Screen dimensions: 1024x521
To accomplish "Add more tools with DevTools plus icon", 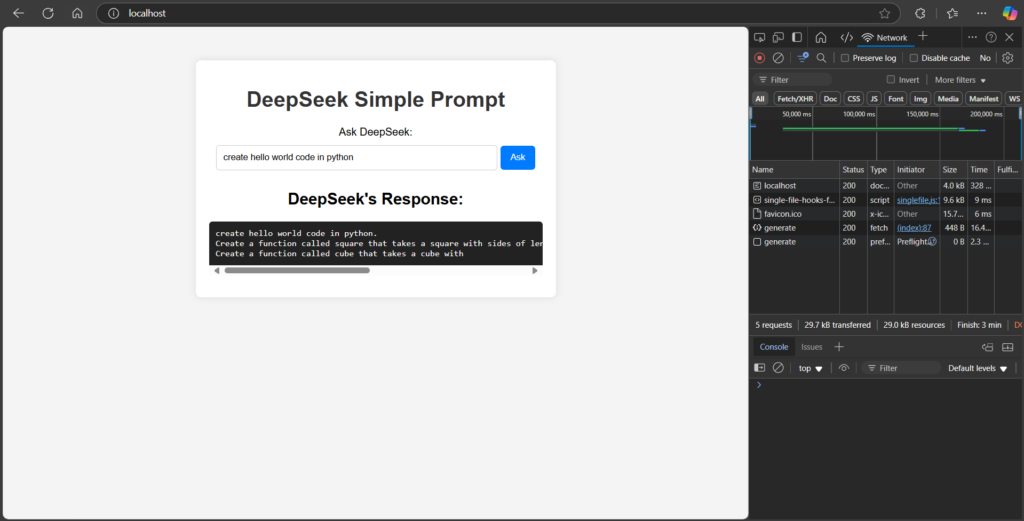I will pyautogui.click(x=923, y=37).
